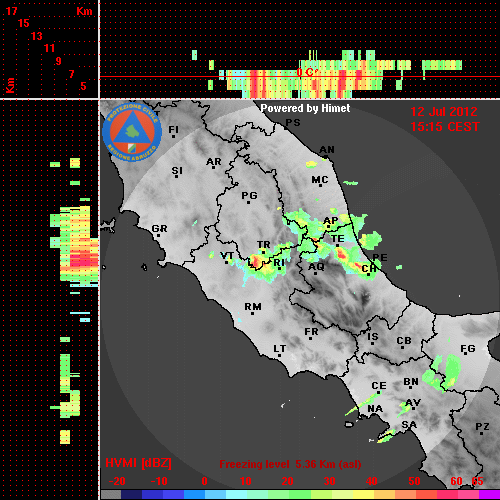Image resolution: width=500 pixels, height=500 pixels.
Task: Click the '-10' value on dBZ scale
Action: (159, 481)
